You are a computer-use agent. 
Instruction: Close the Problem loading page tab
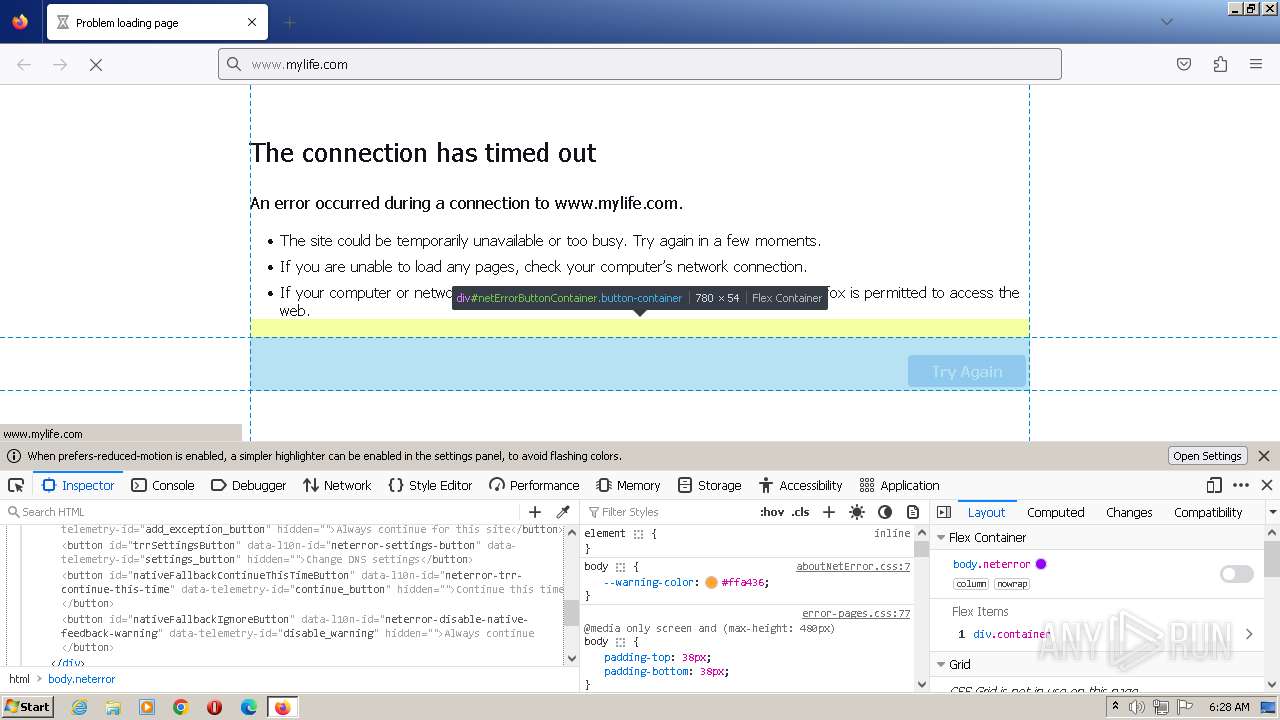click(x=252, y=22)
